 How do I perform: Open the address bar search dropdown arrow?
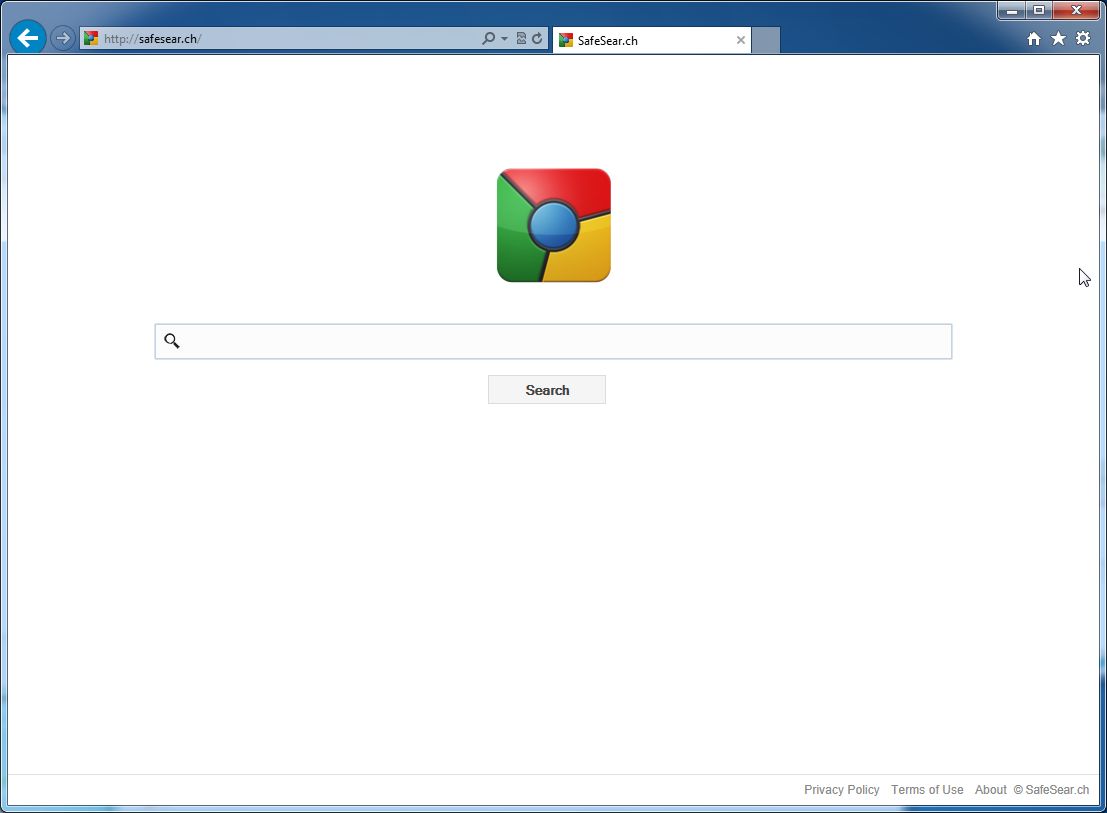(503, 38)
